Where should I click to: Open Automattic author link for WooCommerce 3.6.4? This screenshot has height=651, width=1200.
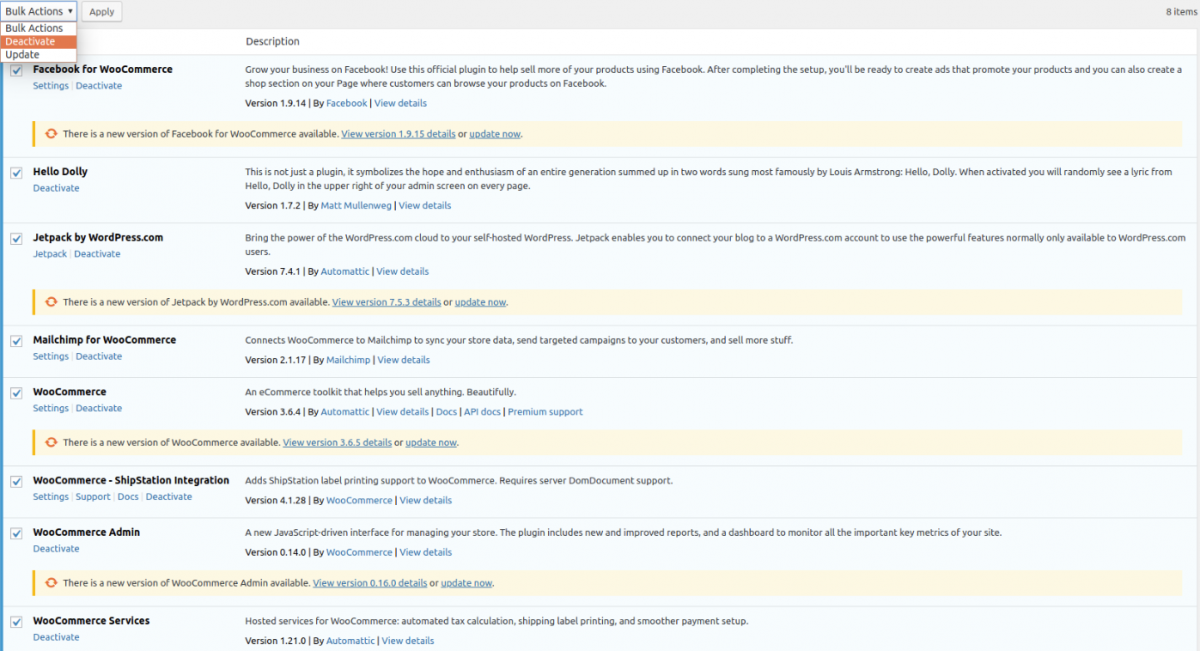coord(345,412)
